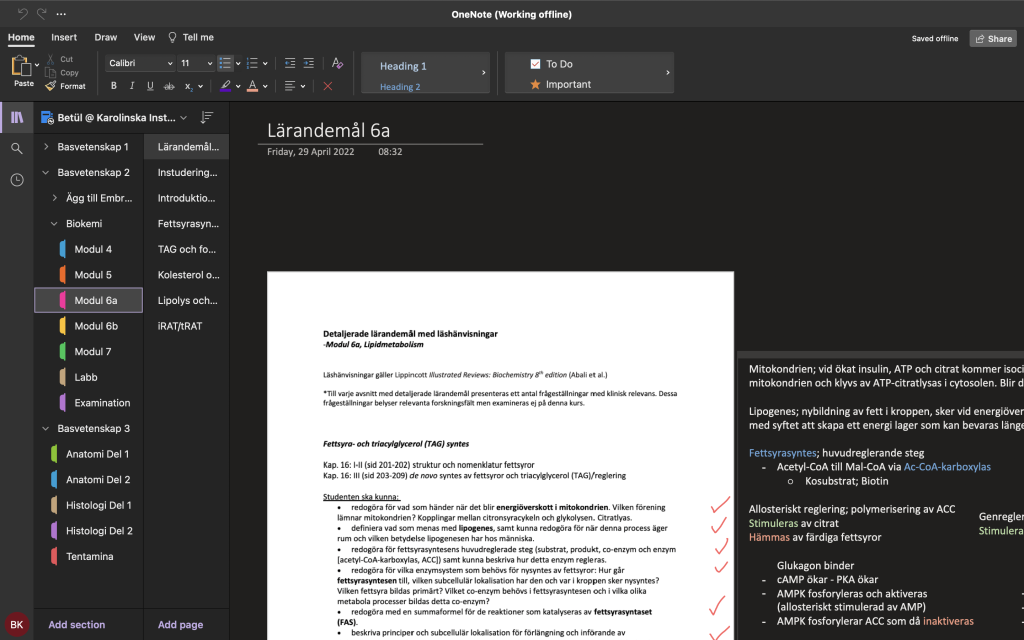Click Add section at the bottom

[x=76, y=625]
